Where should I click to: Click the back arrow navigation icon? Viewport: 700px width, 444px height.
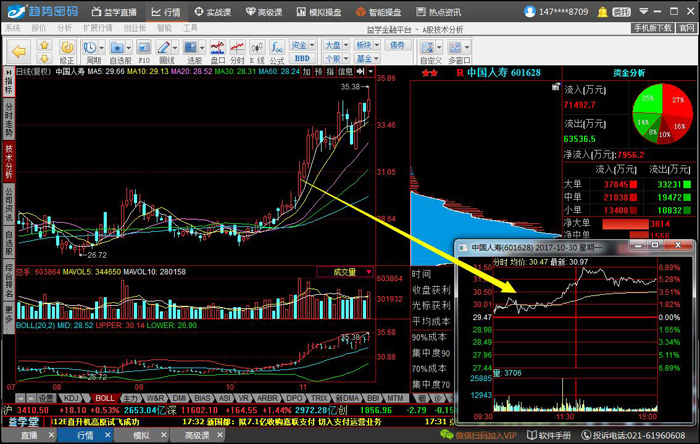(x=17, y=51)
